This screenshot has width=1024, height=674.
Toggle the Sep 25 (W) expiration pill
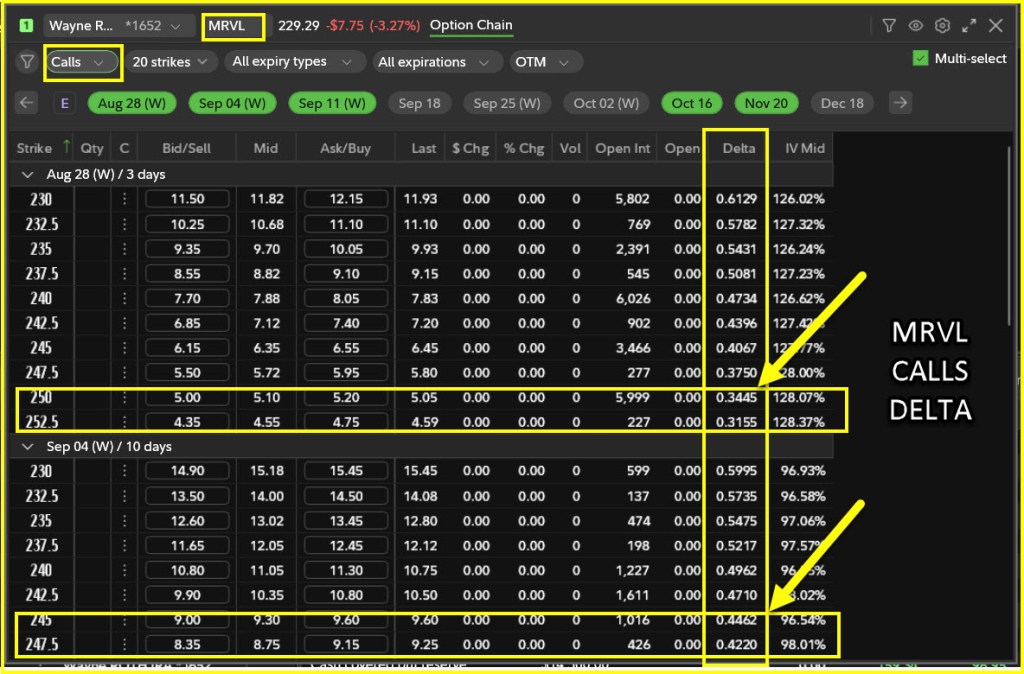(x=507, y=103)
